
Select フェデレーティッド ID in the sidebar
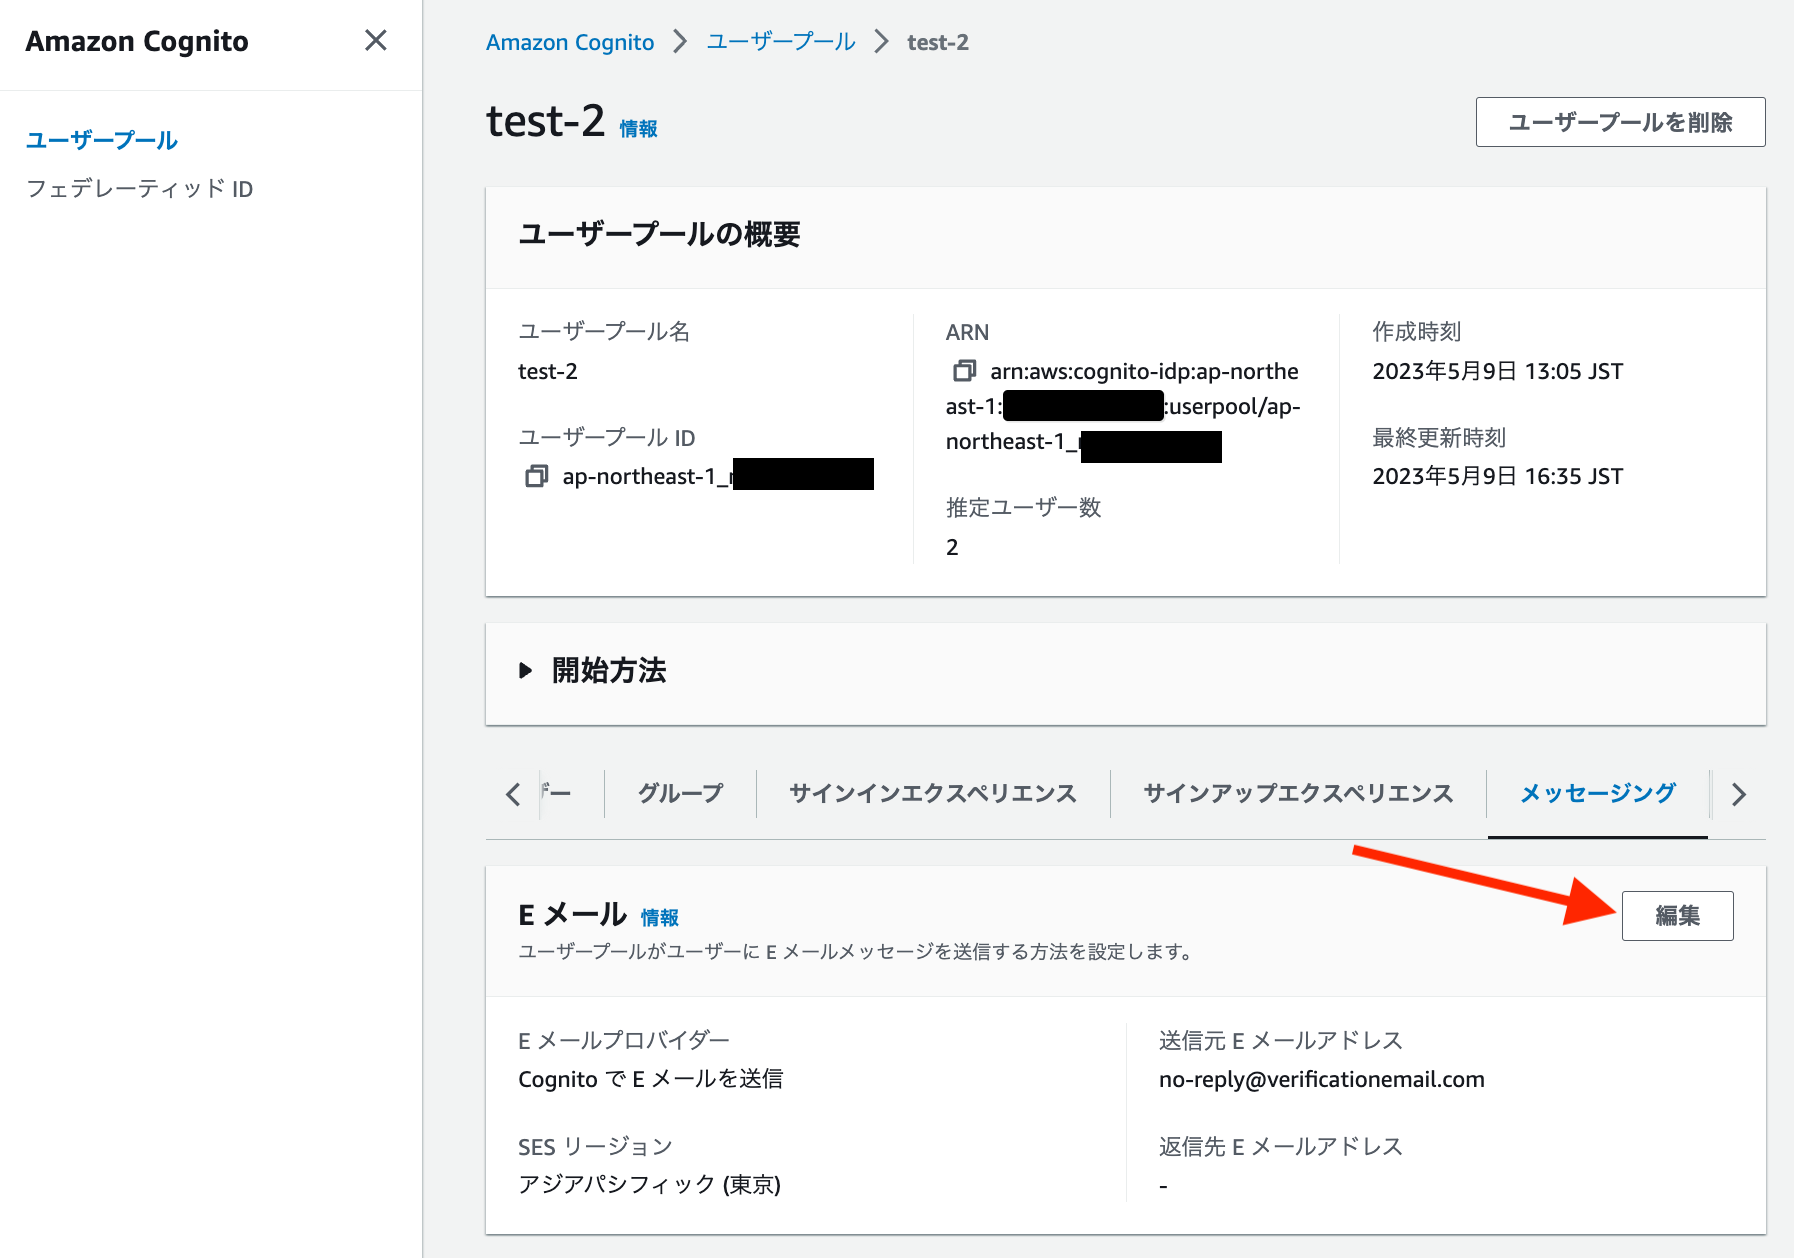pos(140,189)
